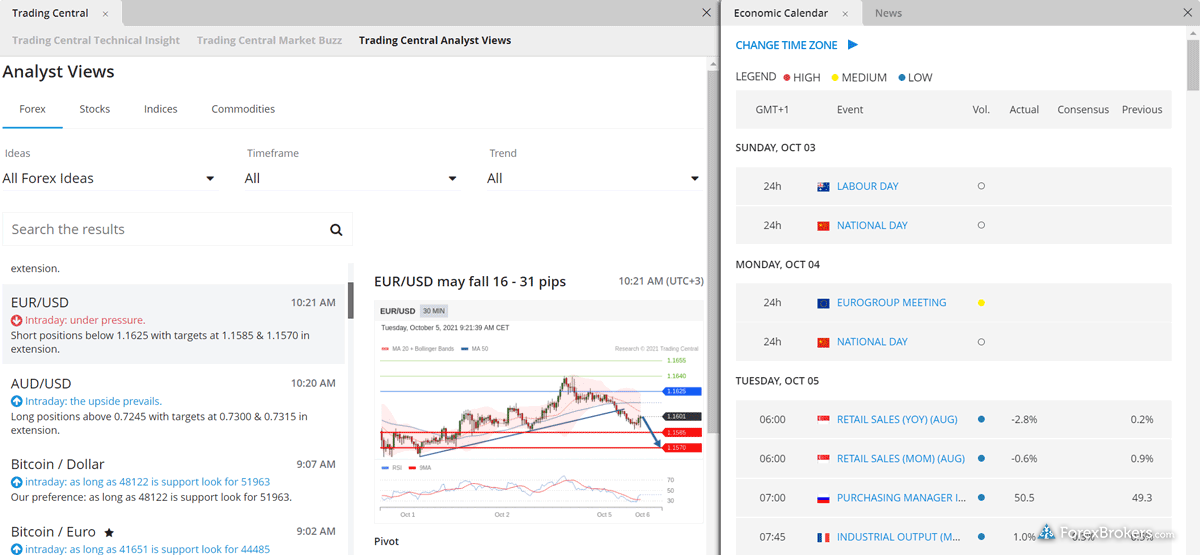
Task: Switch to the Stocks tab
Action: 95,109
